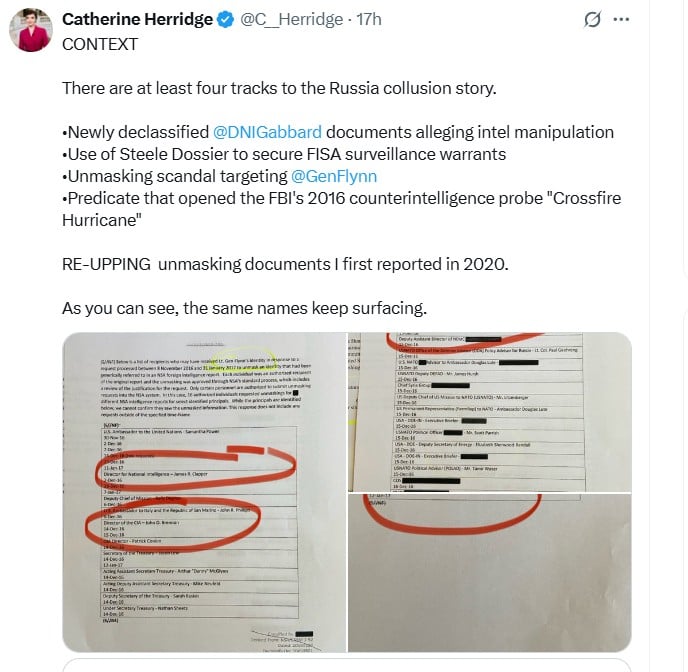Open the left unmasking document photo

click(204, 492)
